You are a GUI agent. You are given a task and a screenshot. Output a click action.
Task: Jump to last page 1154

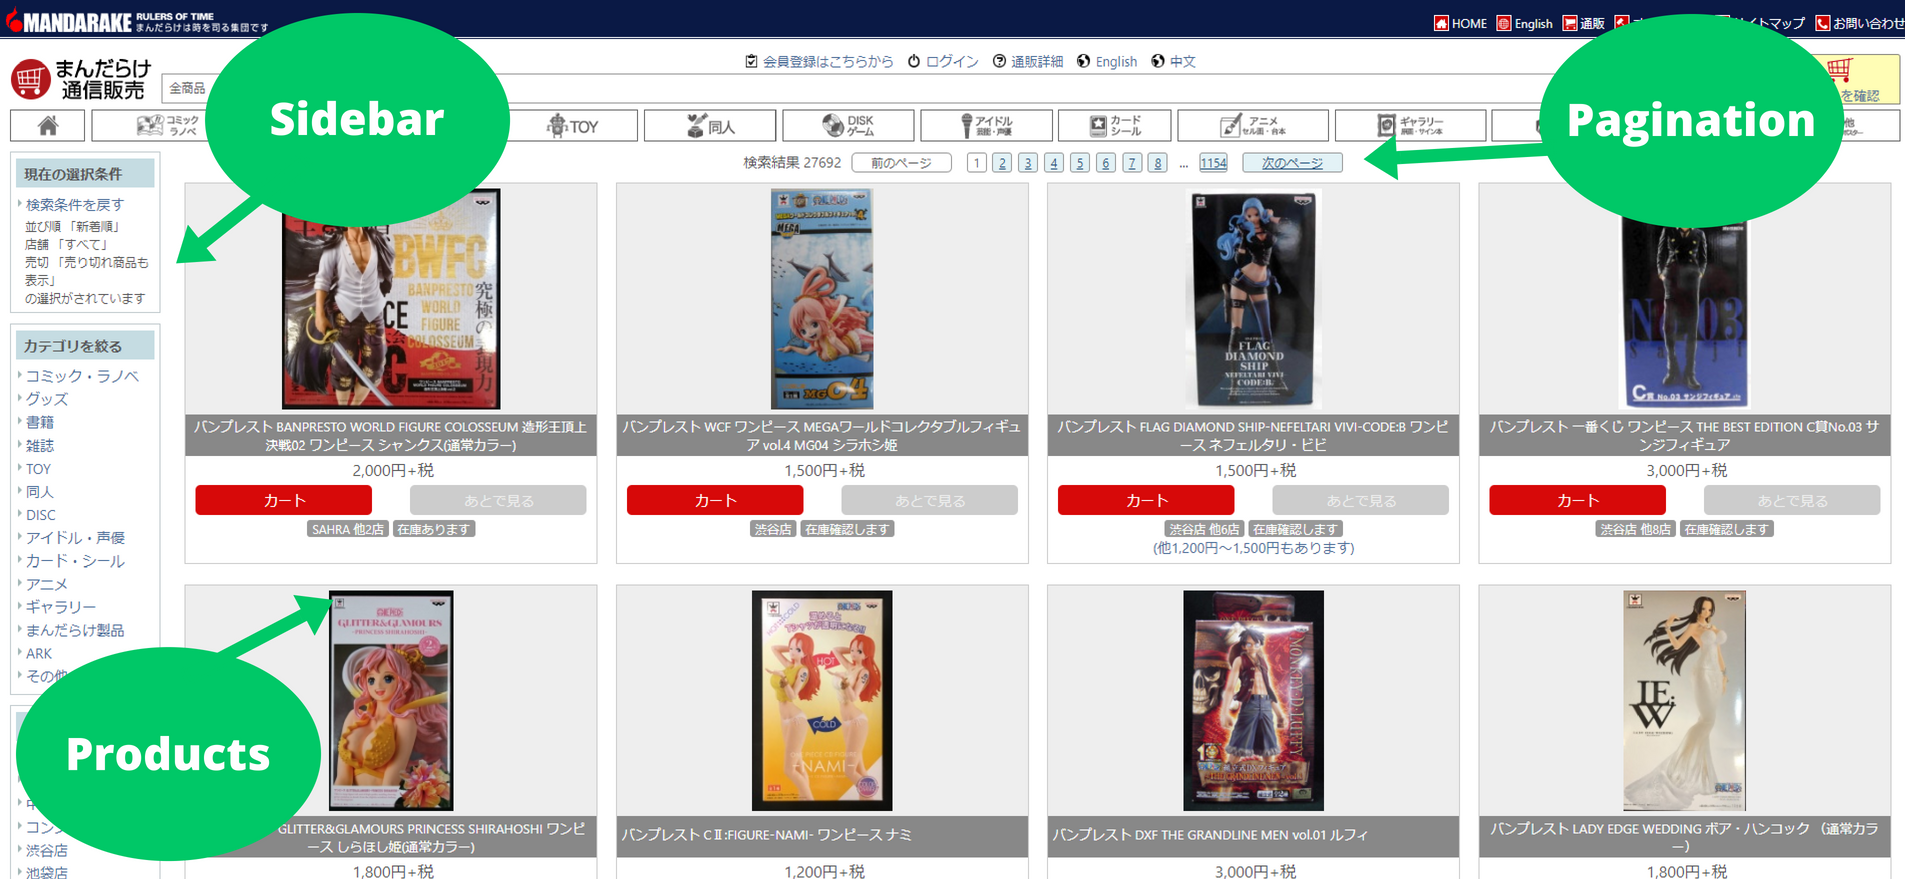pos(1213,163)
